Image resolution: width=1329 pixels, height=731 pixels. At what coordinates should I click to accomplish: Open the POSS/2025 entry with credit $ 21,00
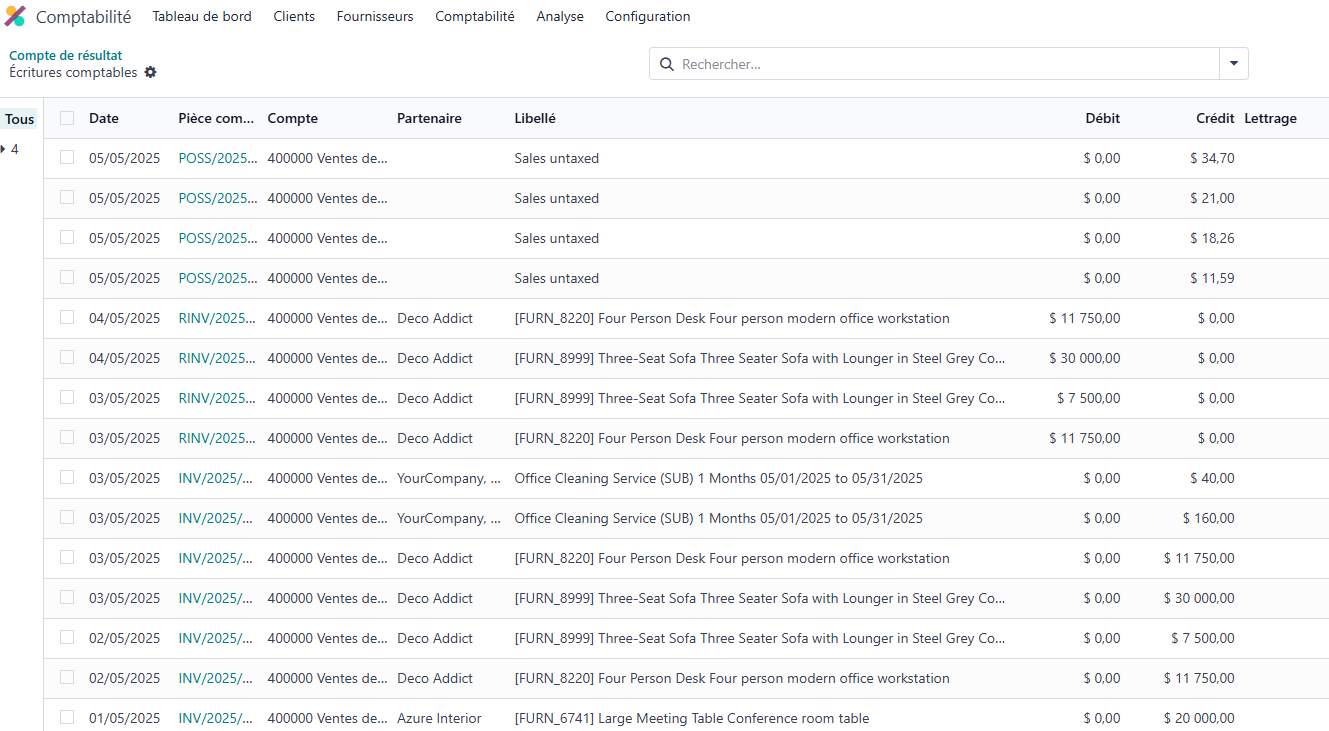[x=217, y=198]
